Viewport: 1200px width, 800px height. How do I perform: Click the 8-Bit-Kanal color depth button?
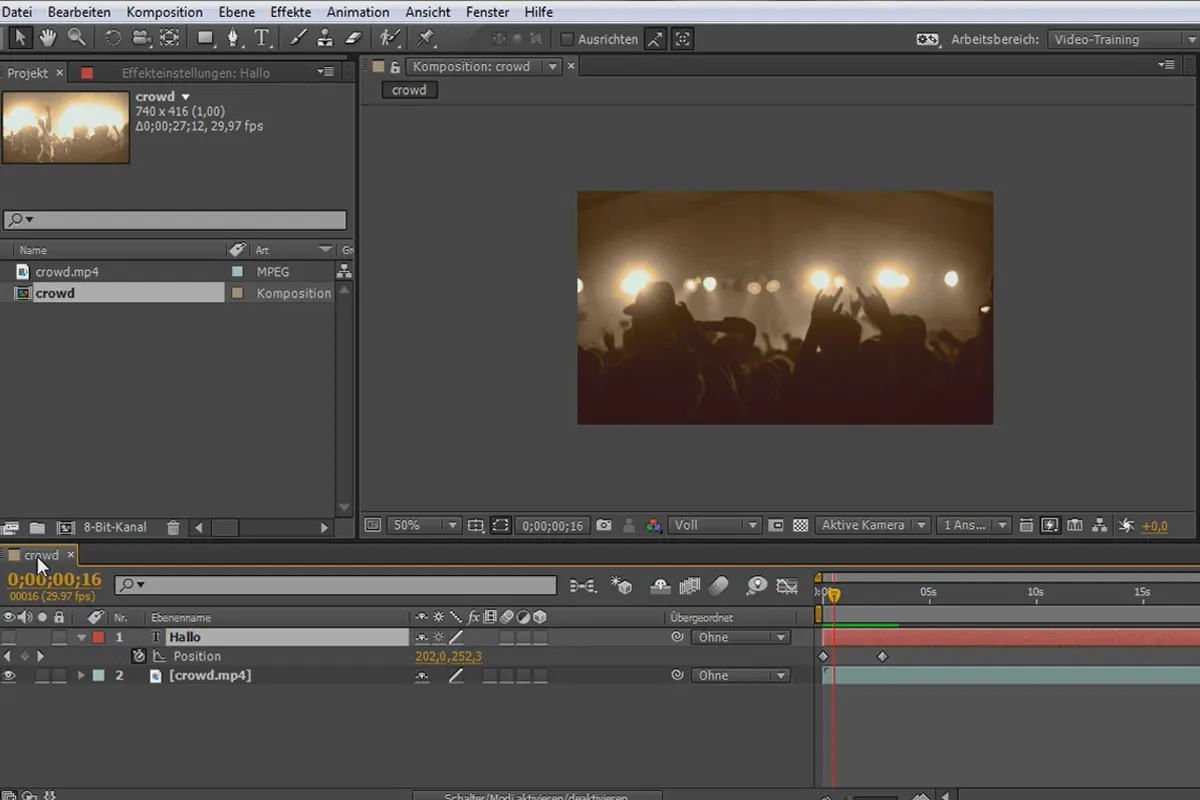click(115, 527)
